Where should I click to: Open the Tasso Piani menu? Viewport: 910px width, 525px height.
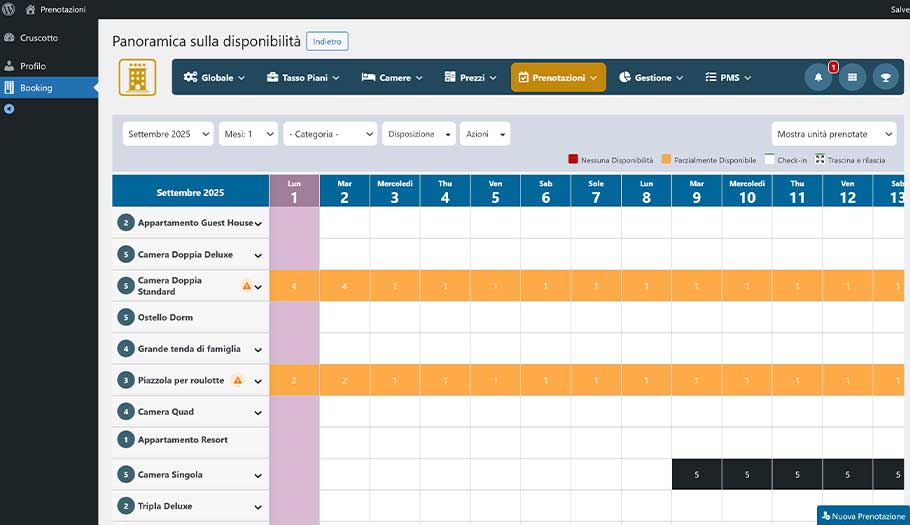(303, 77)
